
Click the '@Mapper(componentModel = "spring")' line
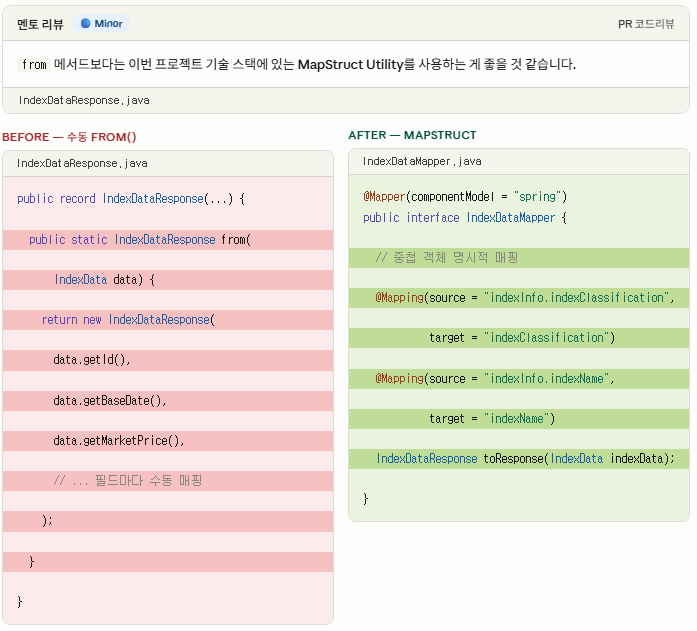point(465,197)
